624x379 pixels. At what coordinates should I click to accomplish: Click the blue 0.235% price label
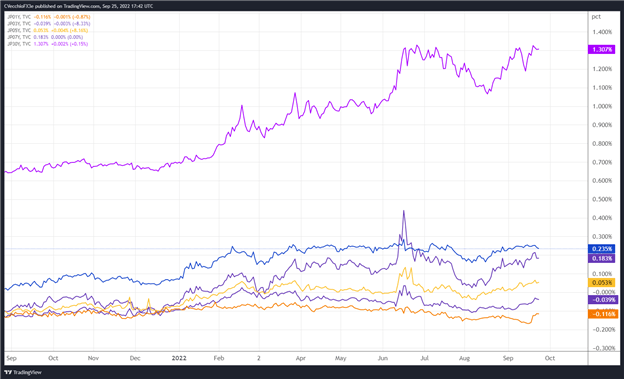click(x=603, y=249)
